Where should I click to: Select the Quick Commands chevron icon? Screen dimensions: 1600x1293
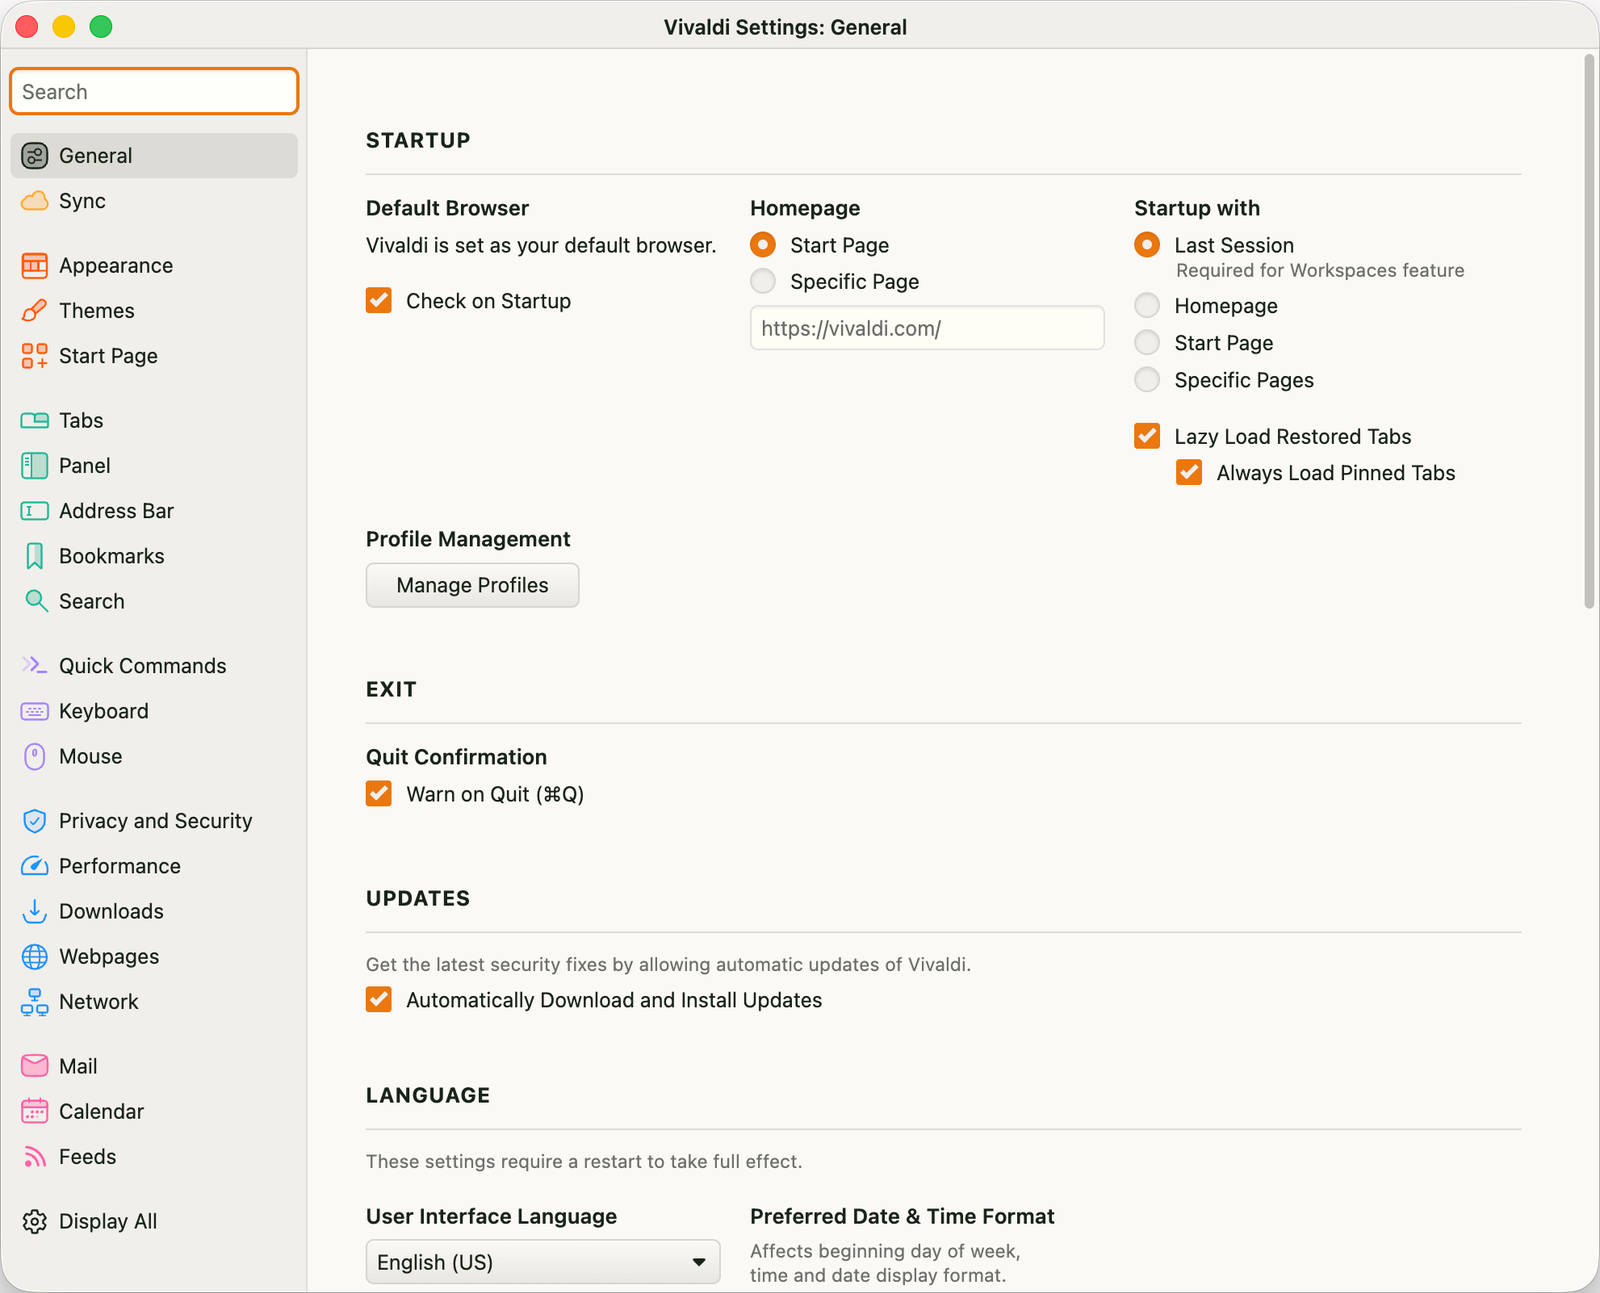[x=35, y=666]
